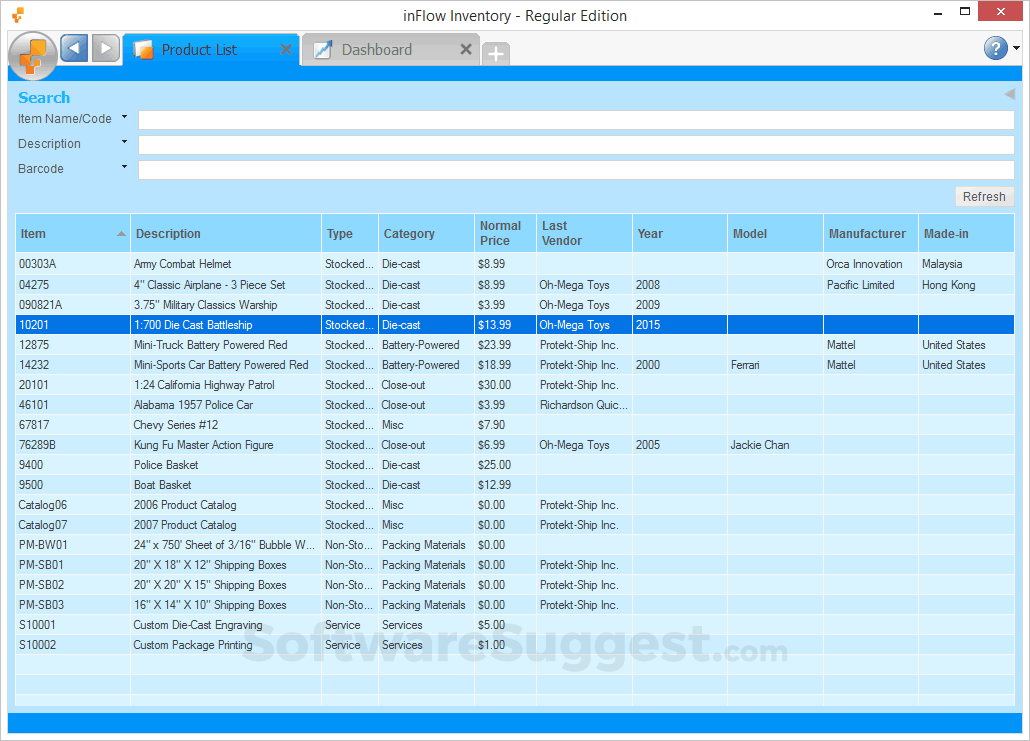Screen dimensions: 1030x741
Task: Open the Description filter dropdown
Action: click(125, 143)
